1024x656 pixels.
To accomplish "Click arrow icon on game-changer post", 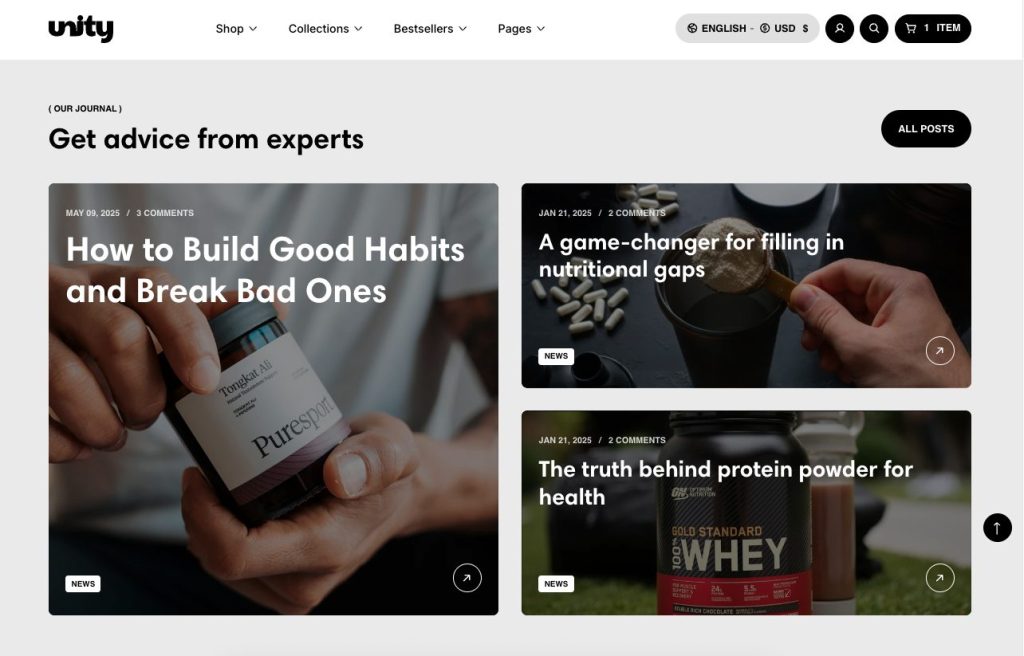I will 940,351.
